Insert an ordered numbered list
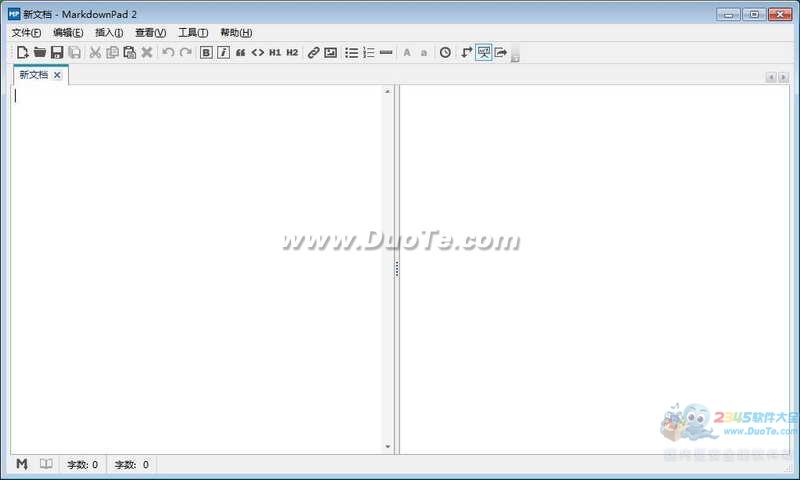The width and height of the screenshot is (800, 480). 369,52
